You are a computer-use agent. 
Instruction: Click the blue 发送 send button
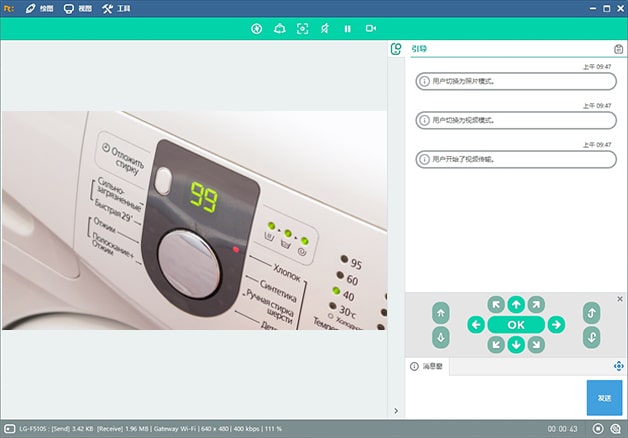604,398
